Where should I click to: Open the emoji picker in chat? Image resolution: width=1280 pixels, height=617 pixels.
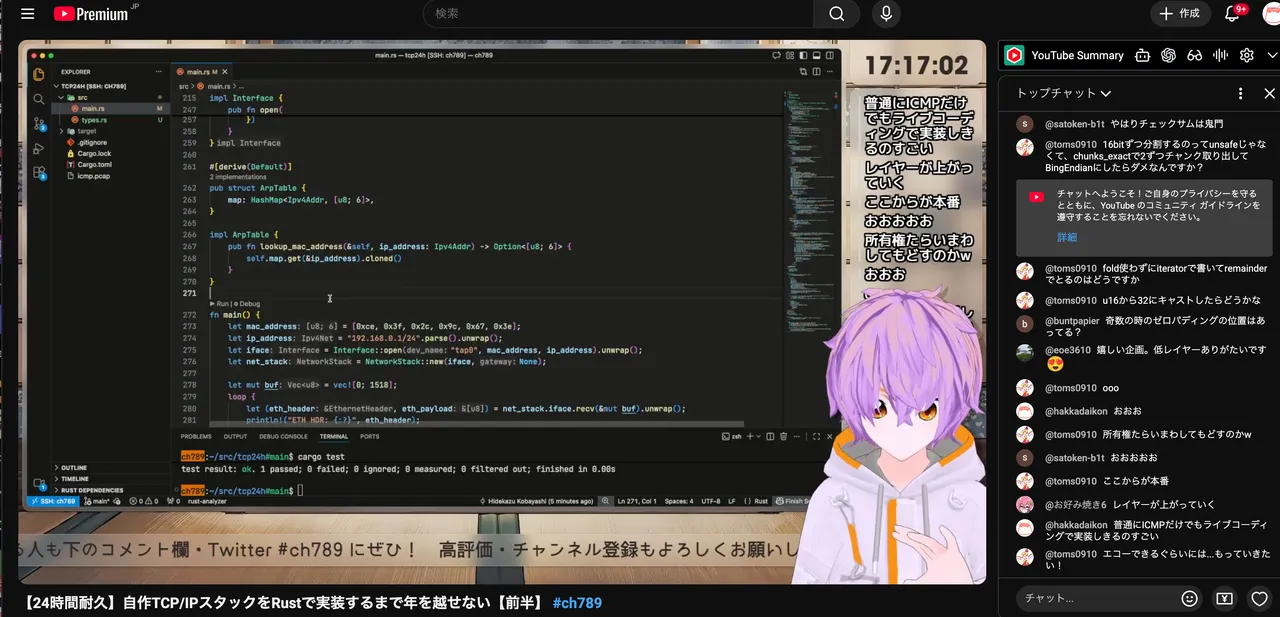[1189, 598]
